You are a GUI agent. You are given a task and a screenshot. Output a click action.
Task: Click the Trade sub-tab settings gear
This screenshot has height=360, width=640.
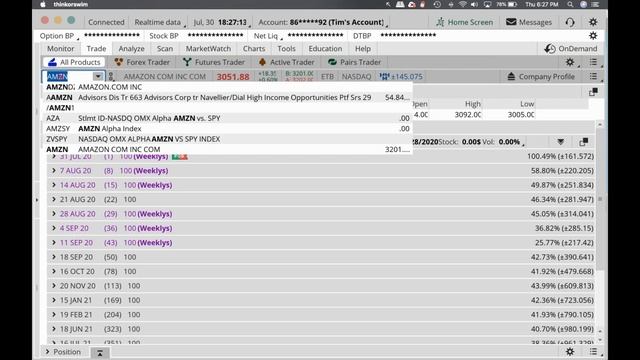[x=570, y=62]
